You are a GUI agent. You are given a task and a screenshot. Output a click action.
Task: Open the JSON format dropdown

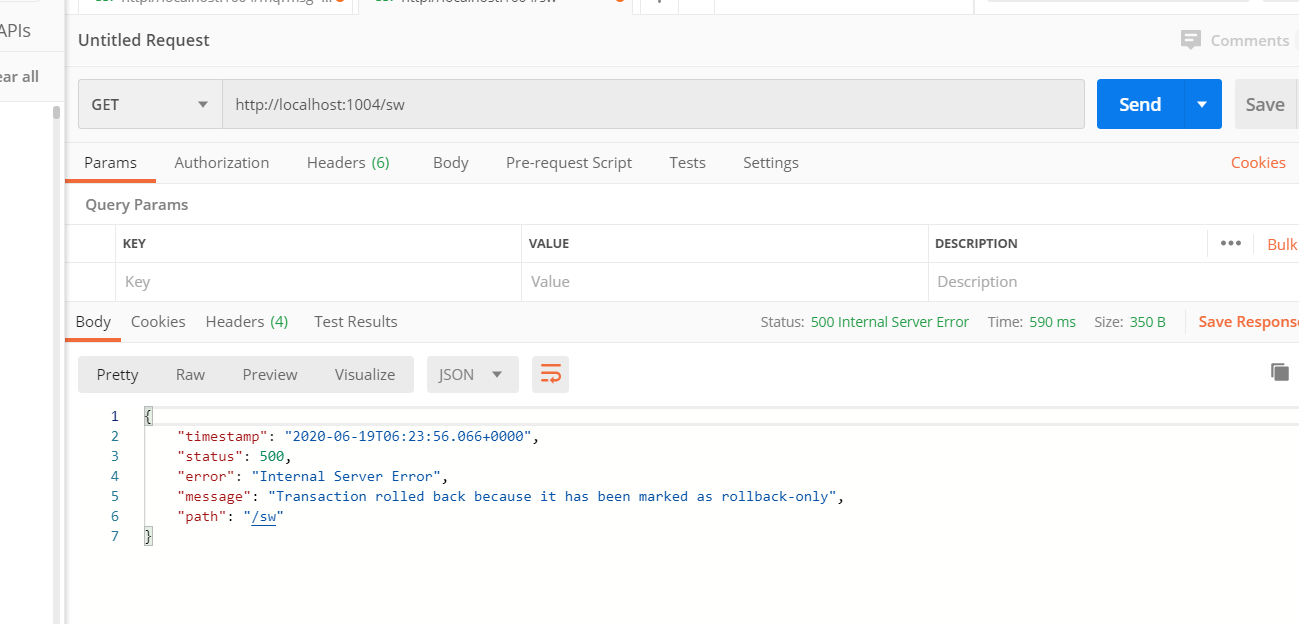pos(472,374)
